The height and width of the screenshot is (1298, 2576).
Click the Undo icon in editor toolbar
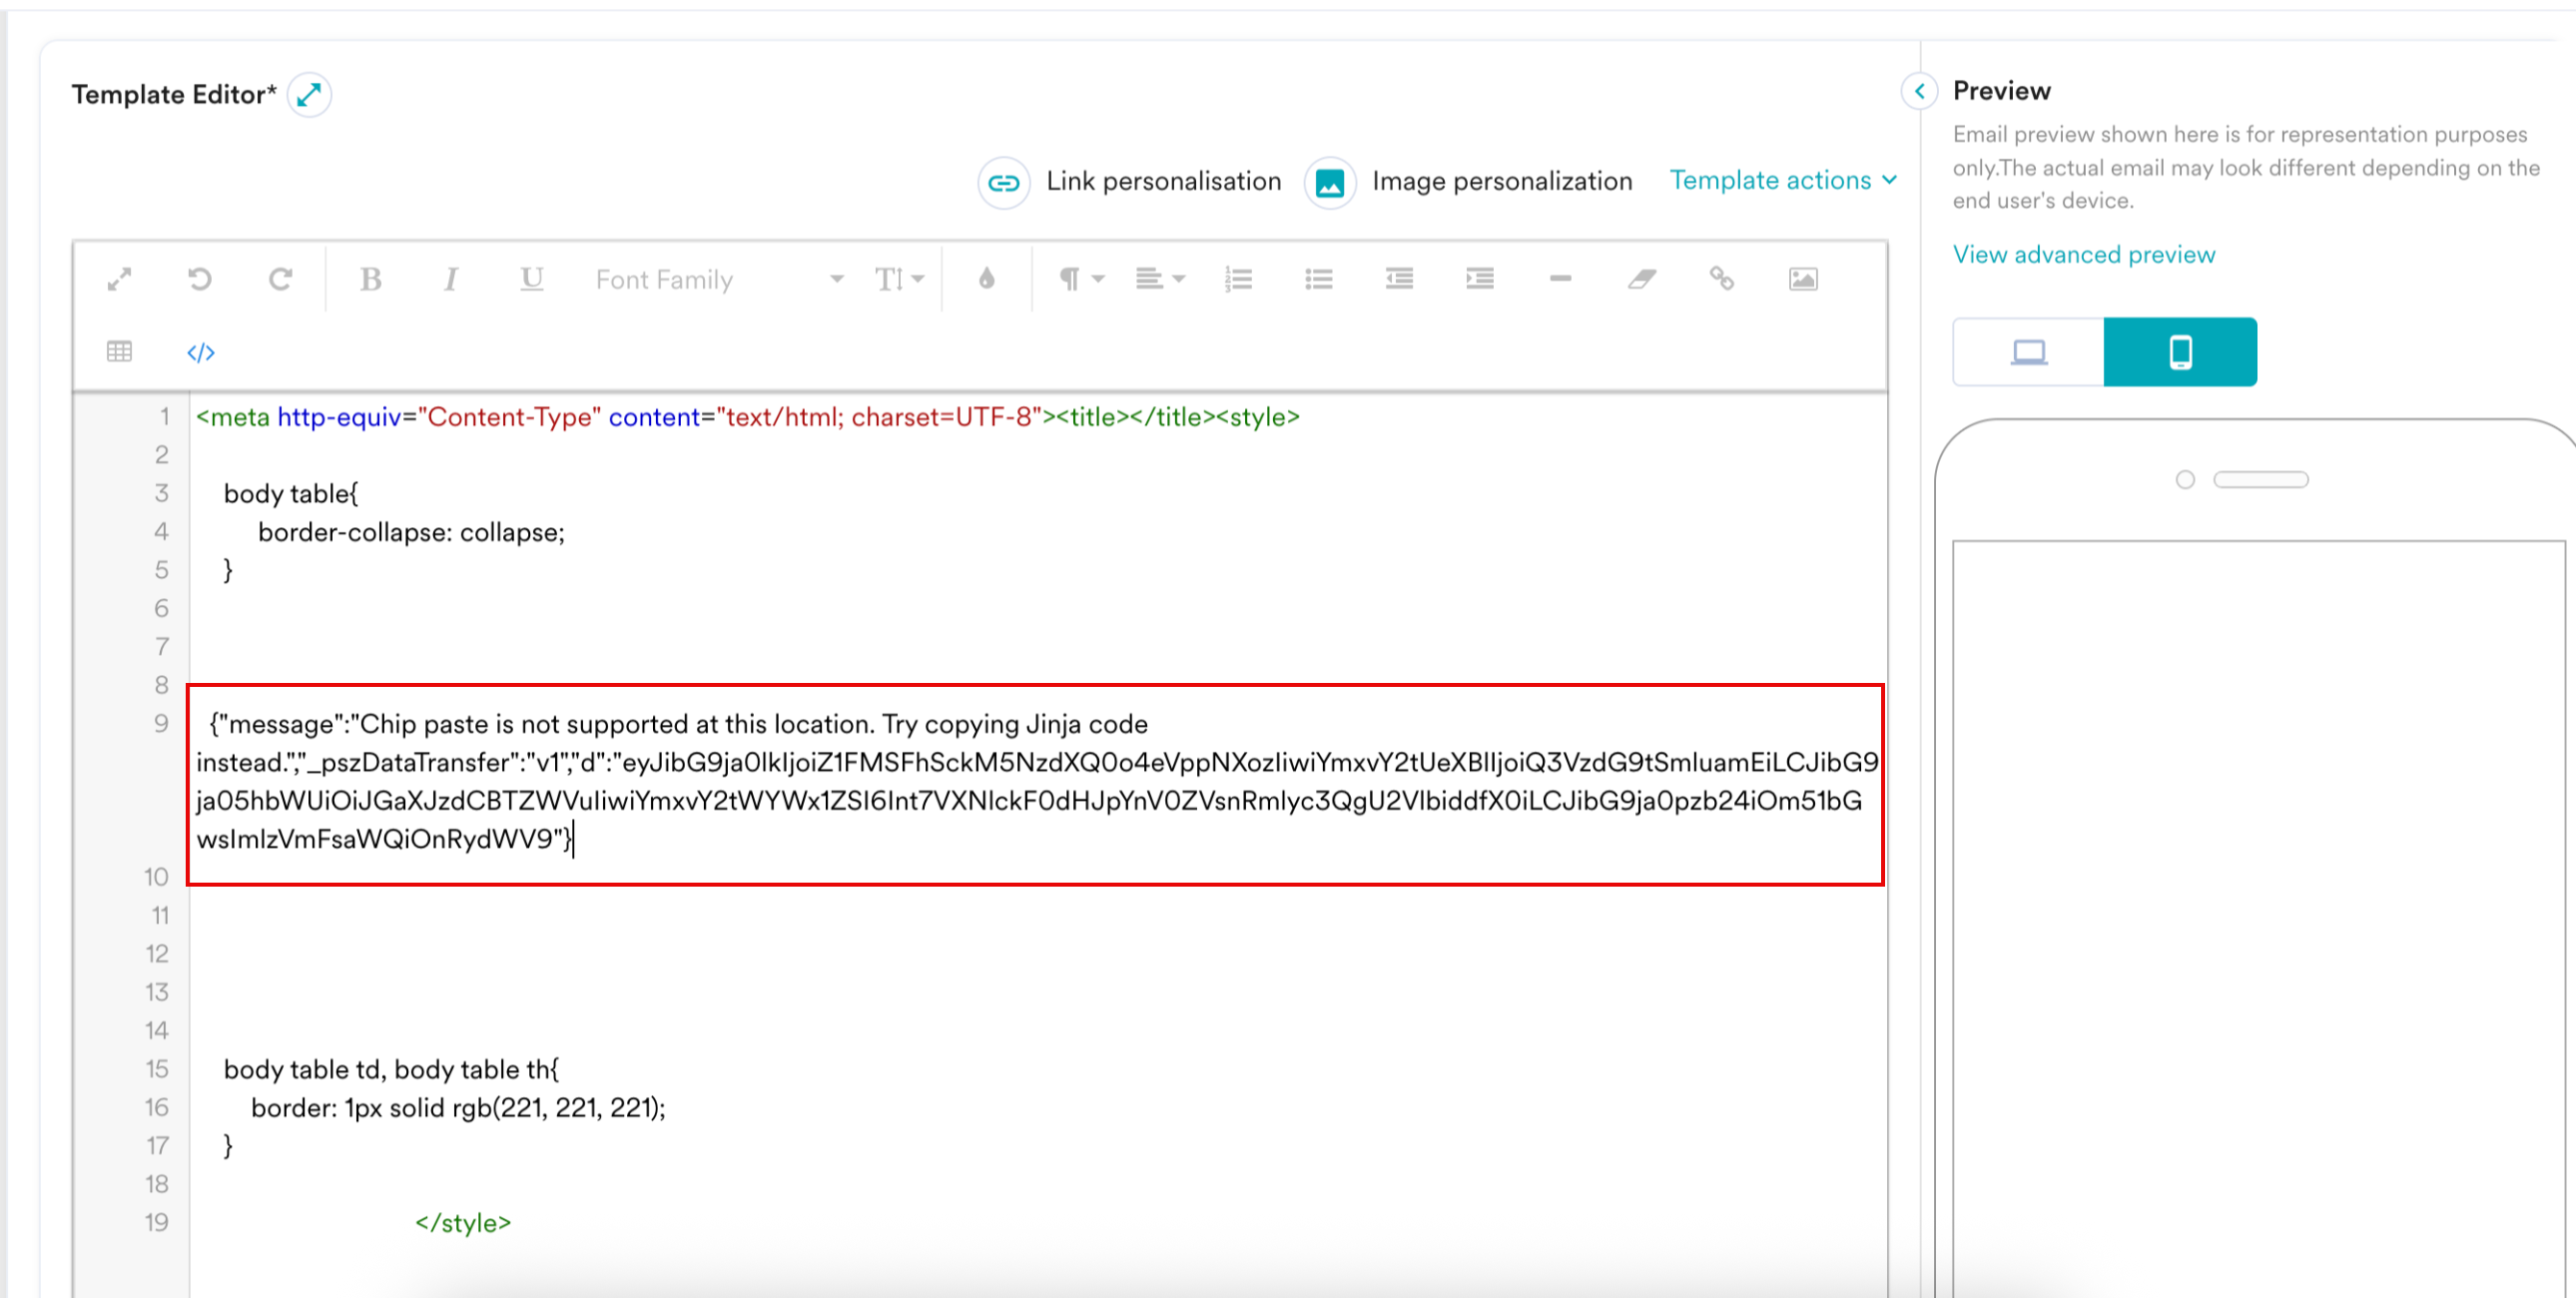200,279
